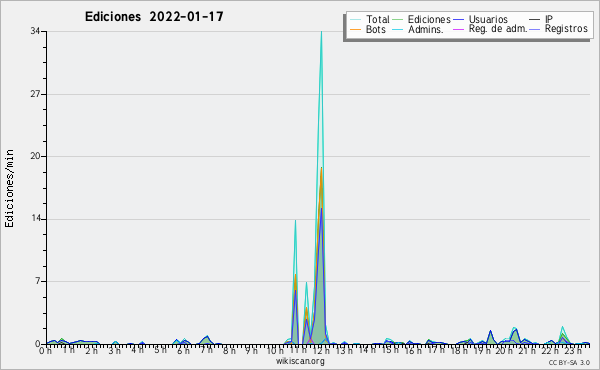Screen dimensions: 600x370
Task: Click the Ediciones legend label
Action: click(x=429, y=19)
